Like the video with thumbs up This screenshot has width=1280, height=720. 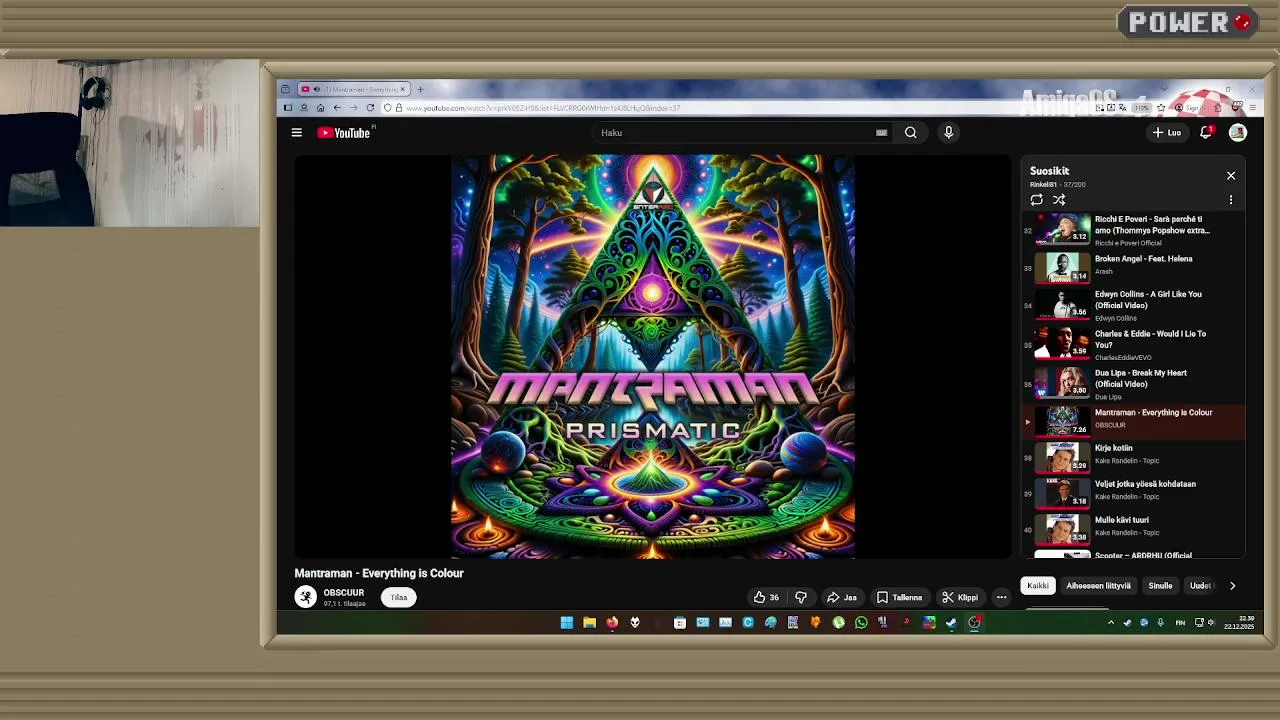(766, 598)
